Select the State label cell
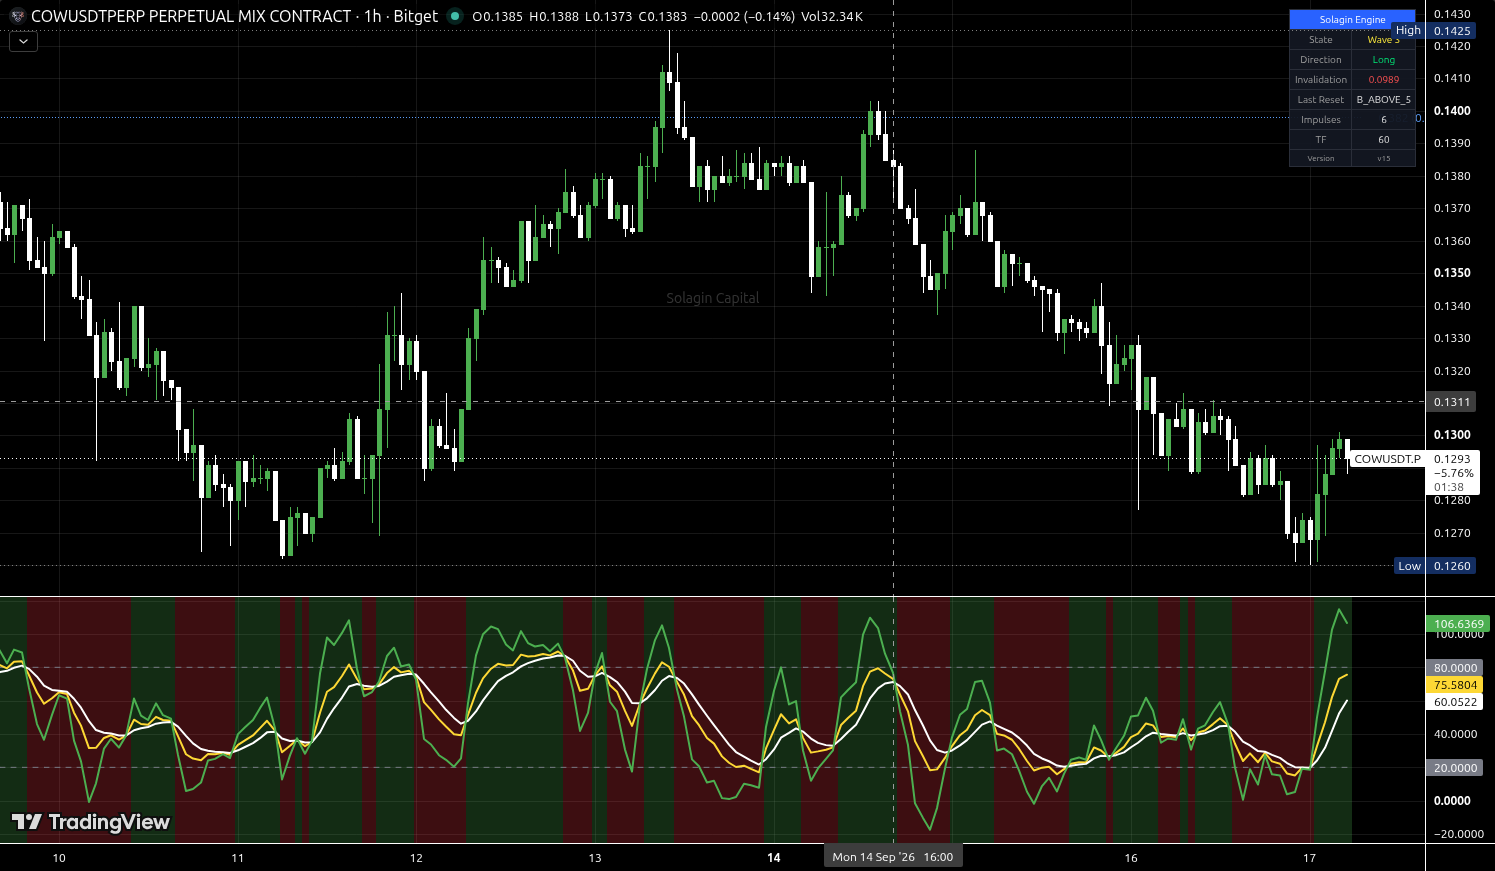 1320,40
